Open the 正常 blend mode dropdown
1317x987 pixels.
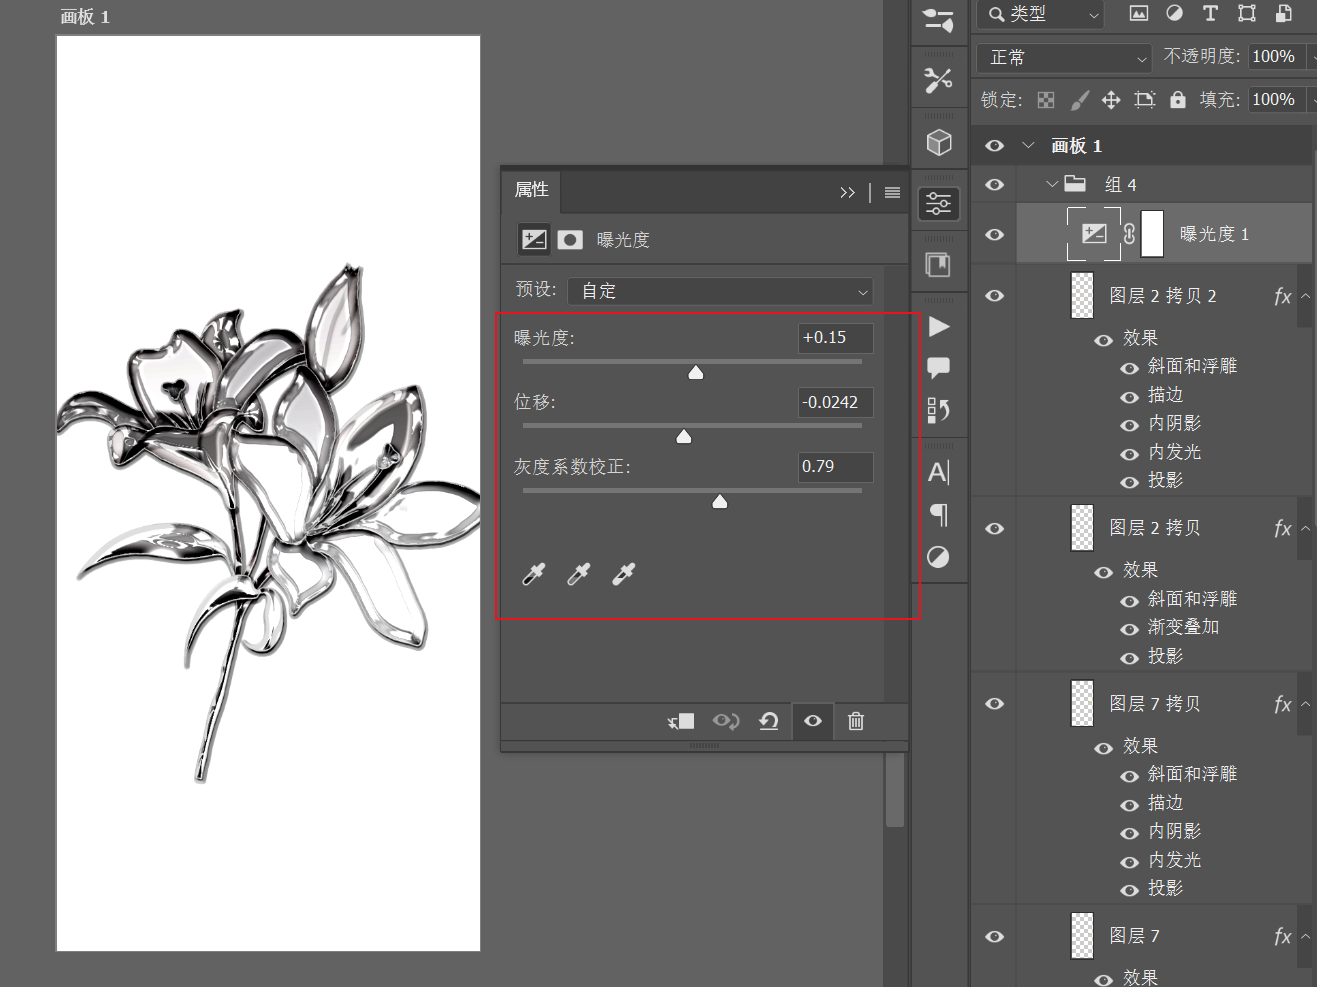click(1065, 58)
